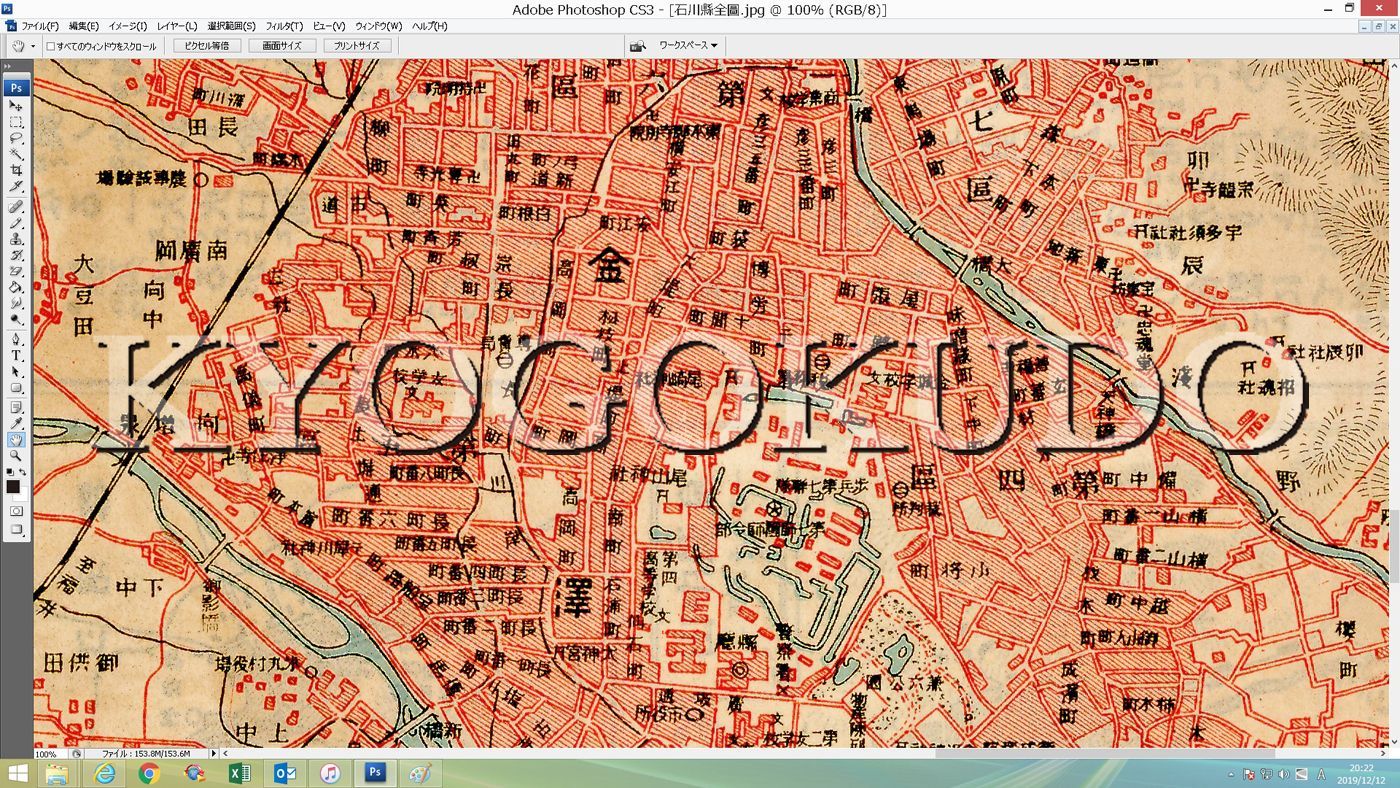1400x788 pixels.
Task: Open the 編集(E) menu
Action: (84, 26)
